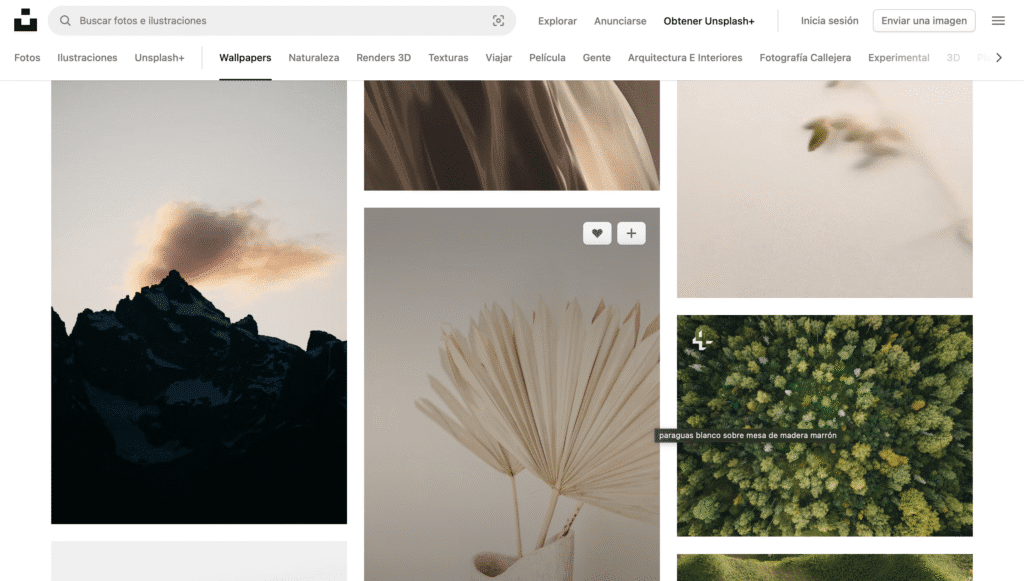Open the hamburger menu
This screenshot has height=581, width=1024.
point(997,21)
